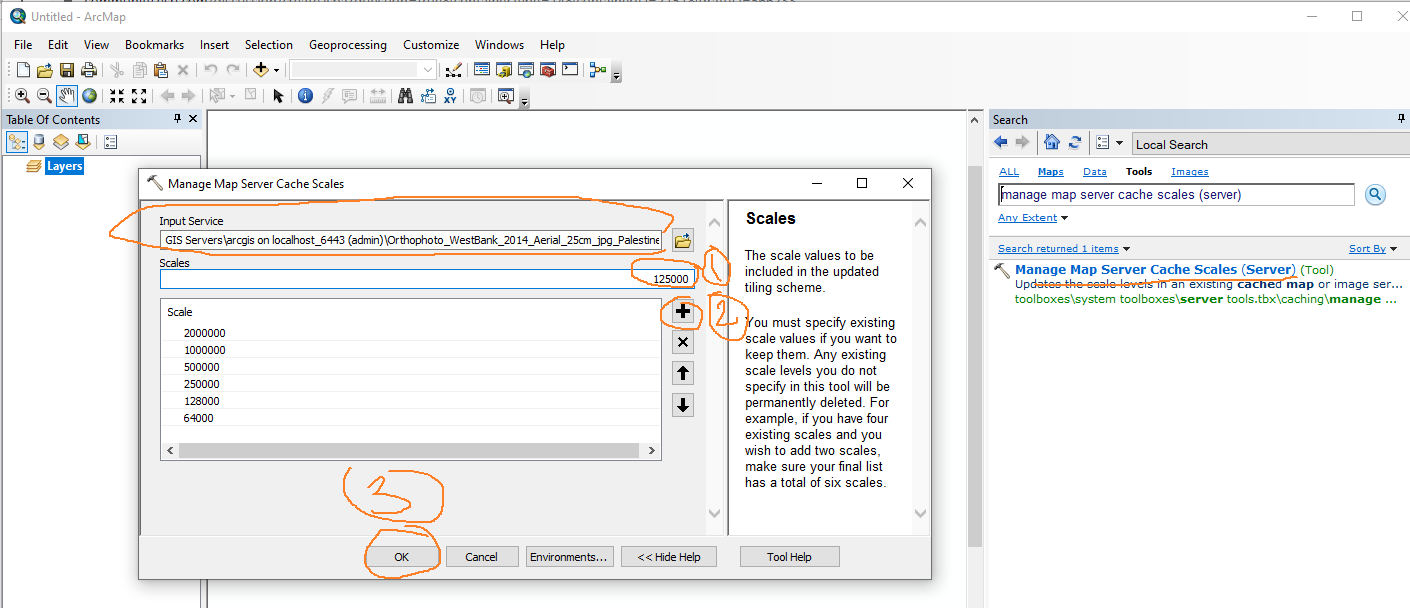Click the Tool Help button
Screen dimensions: 1410x608
click(789, 557)
